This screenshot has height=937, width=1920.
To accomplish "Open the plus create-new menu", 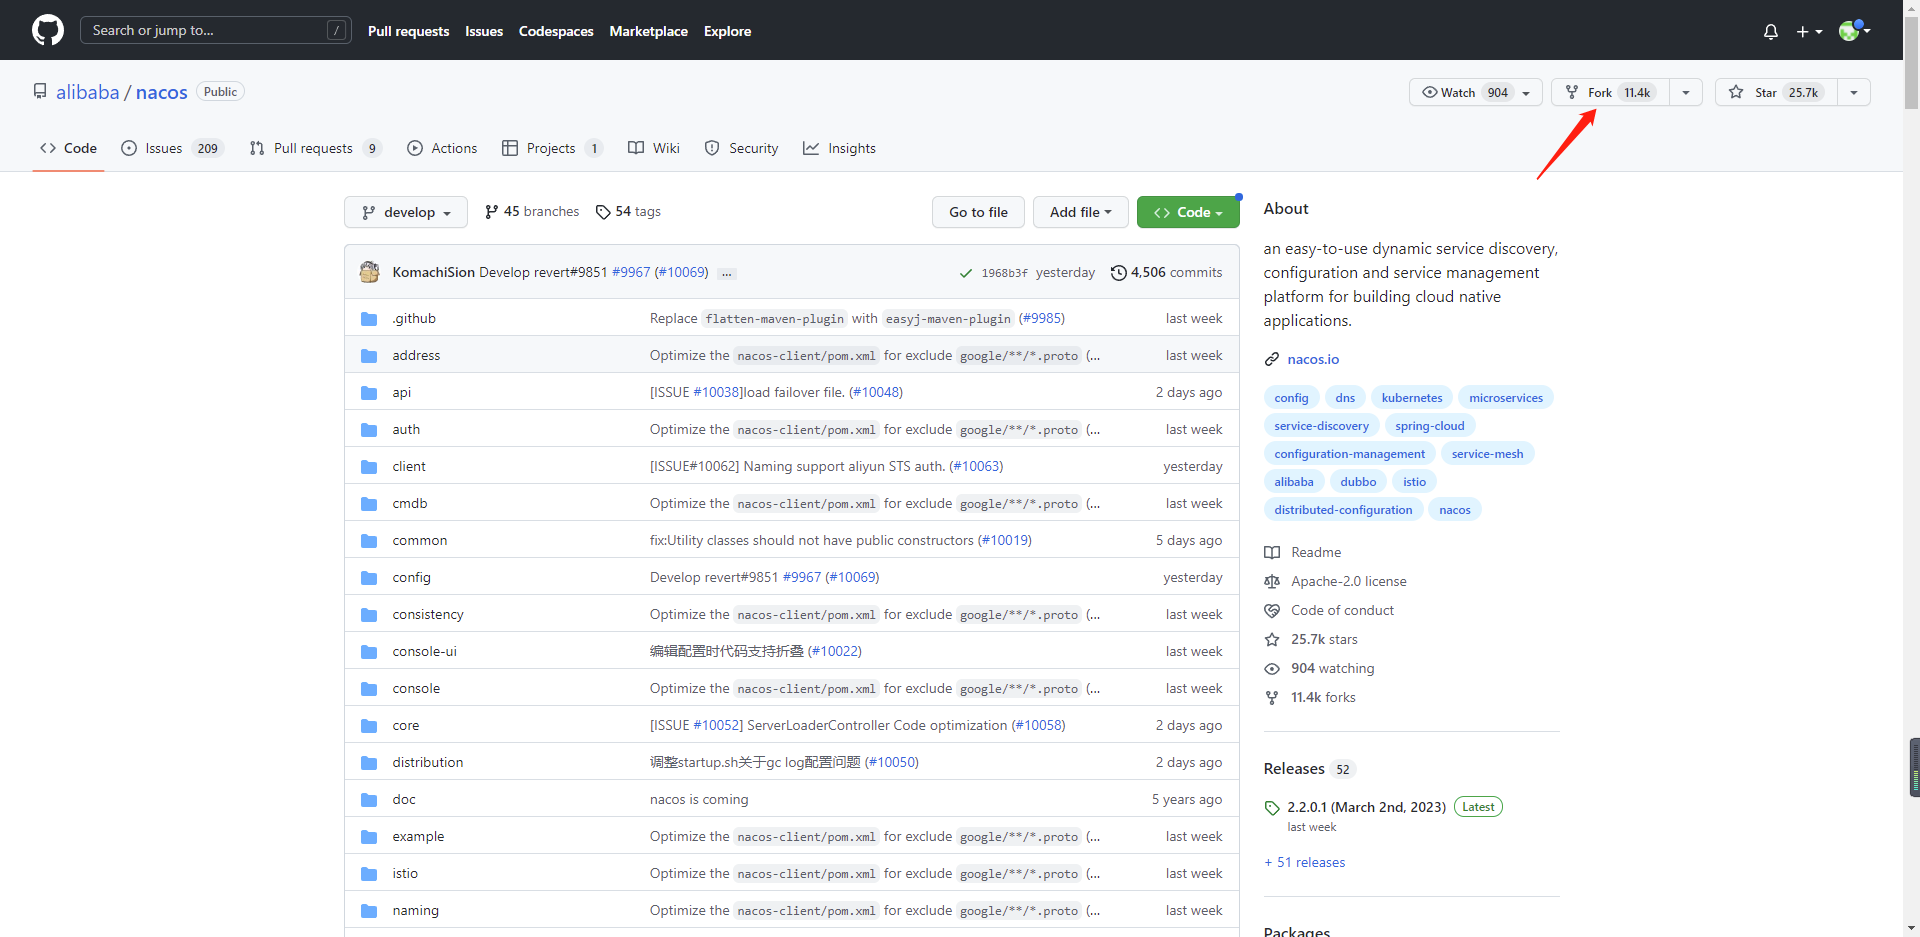I will point(1809,31).
